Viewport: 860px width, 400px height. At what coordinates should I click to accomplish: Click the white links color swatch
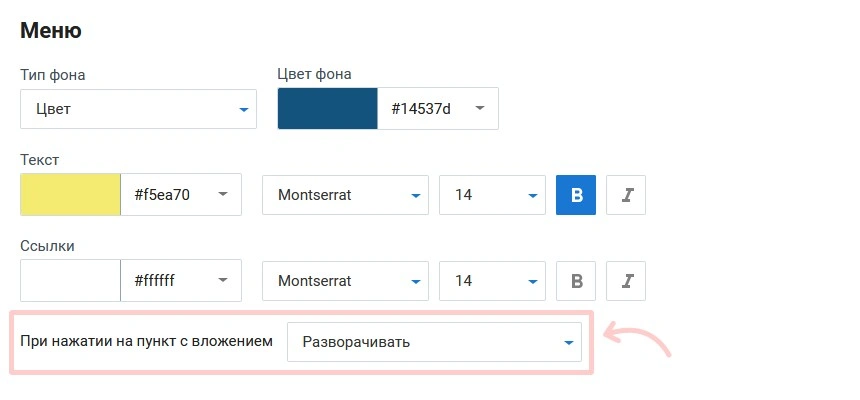coord(70,281)
